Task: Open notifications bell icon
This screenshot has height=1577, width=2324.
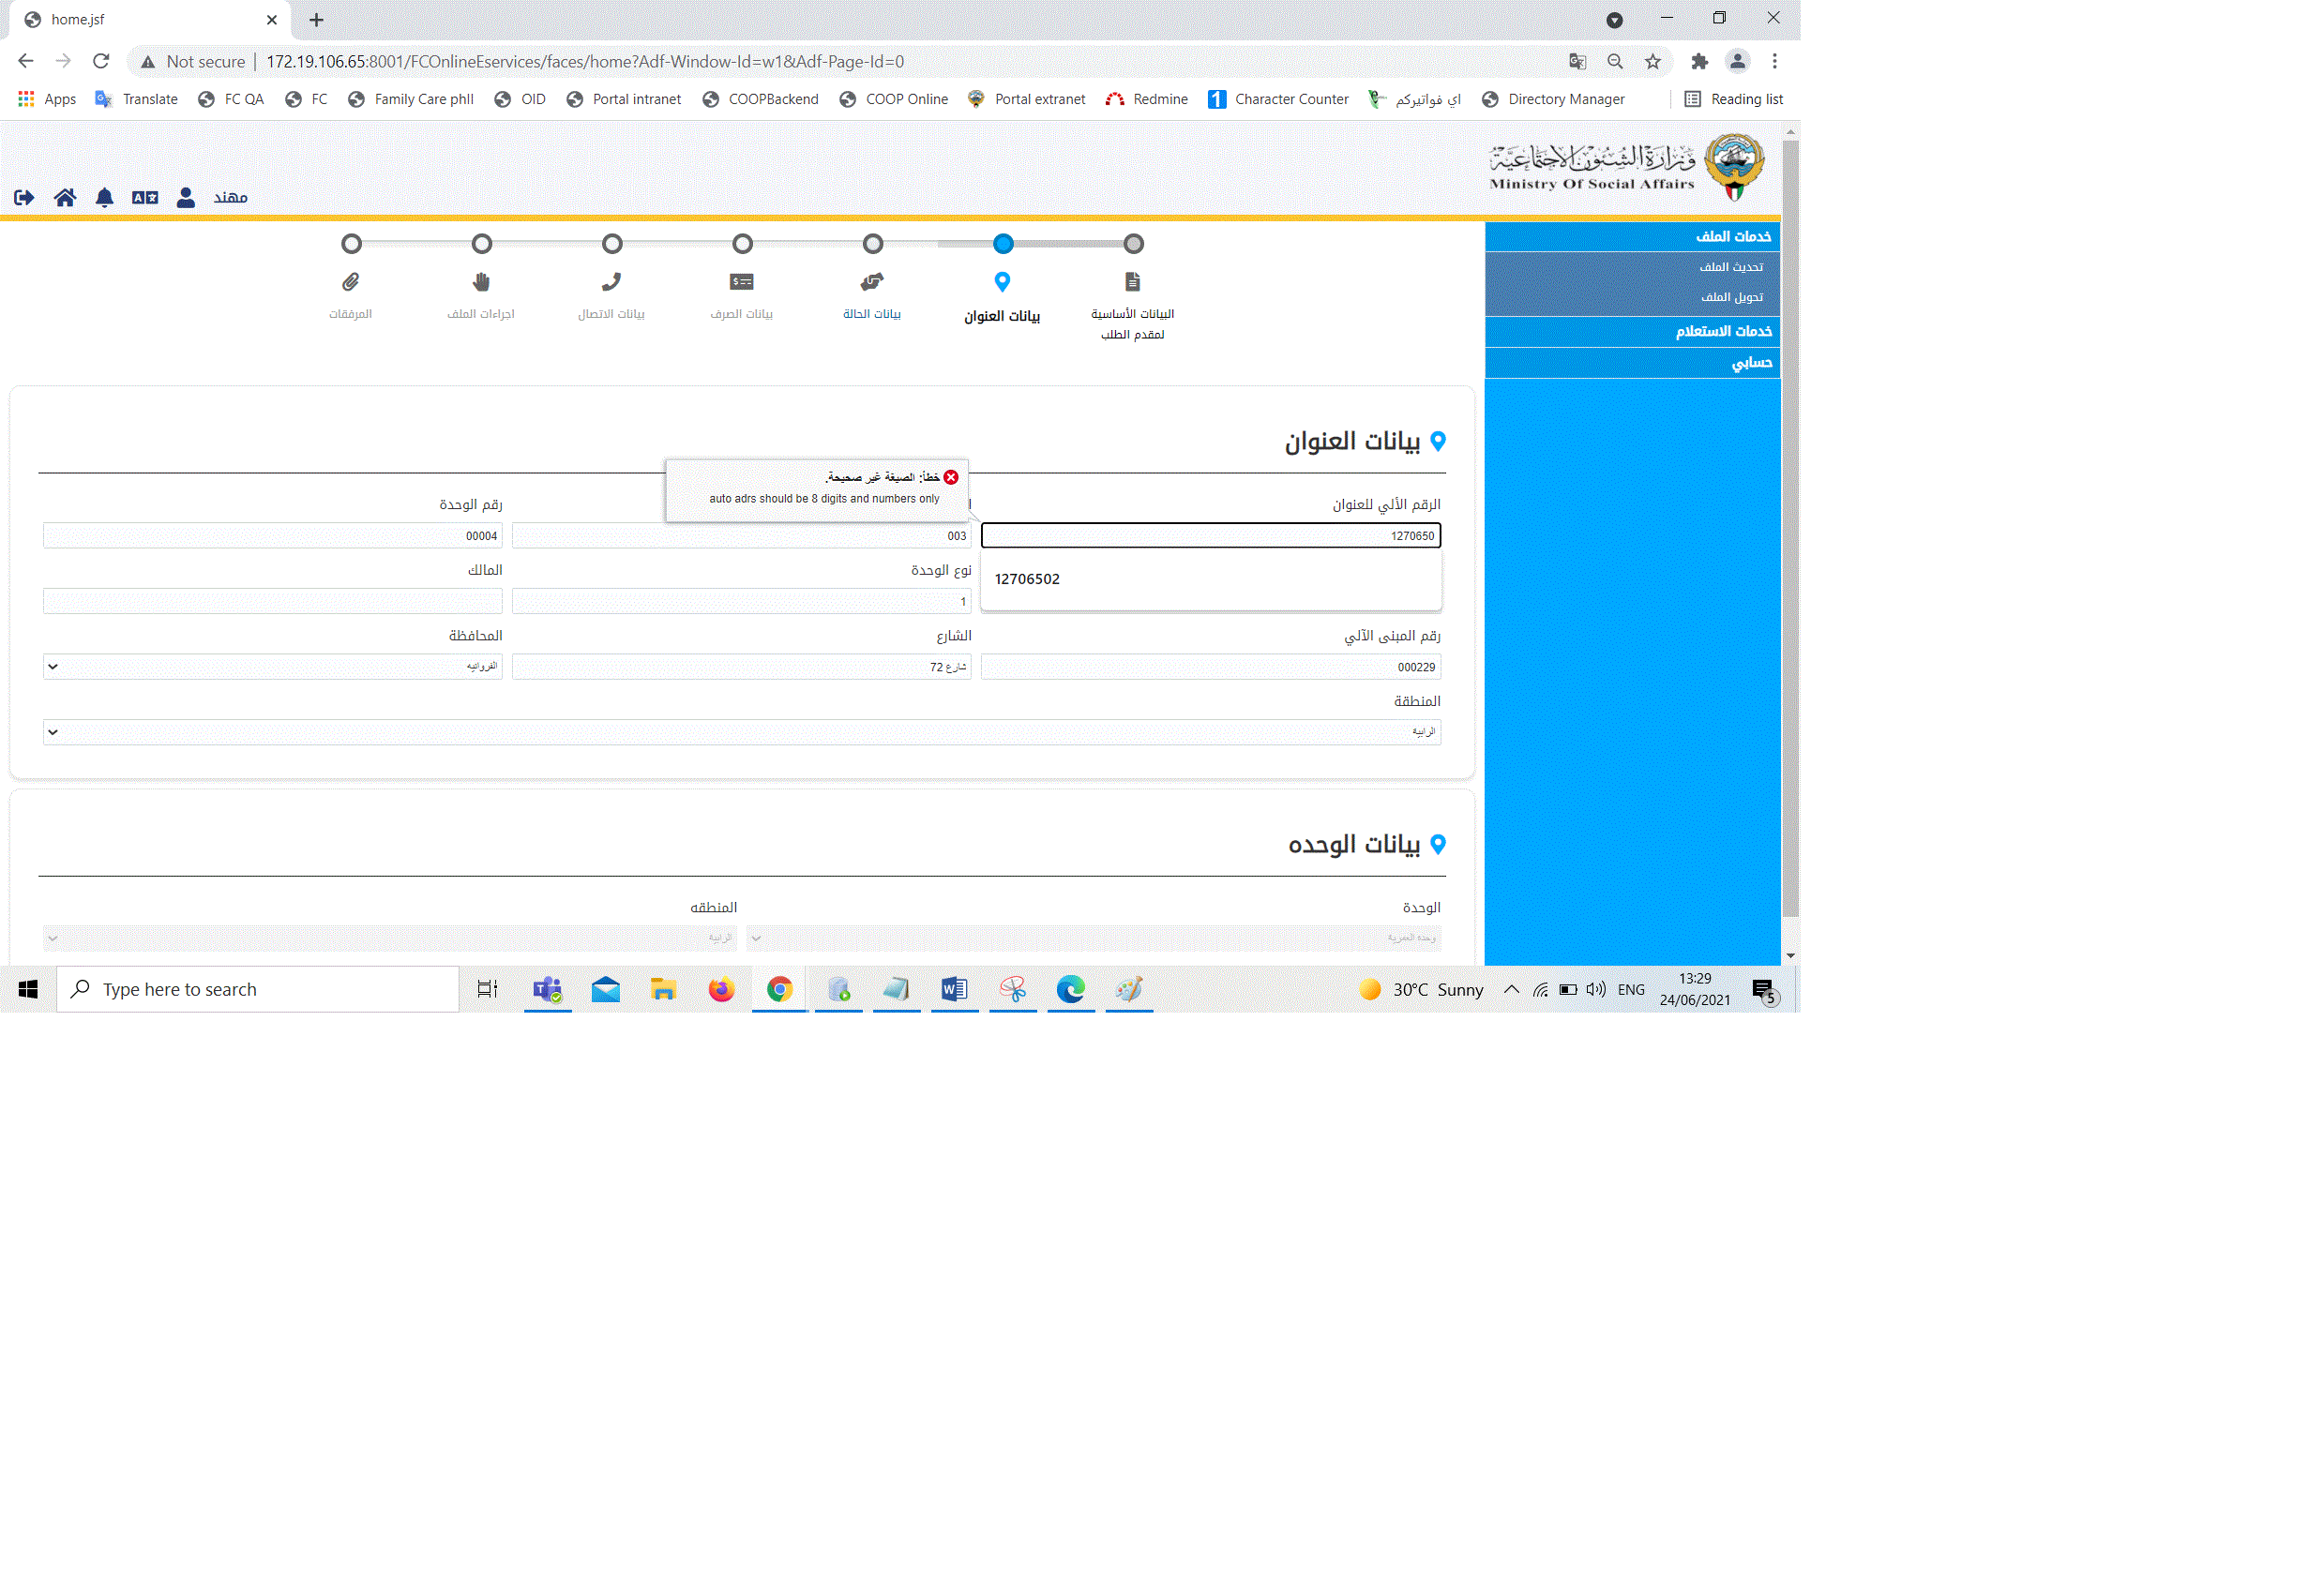Action: click(x=105, y=198)
